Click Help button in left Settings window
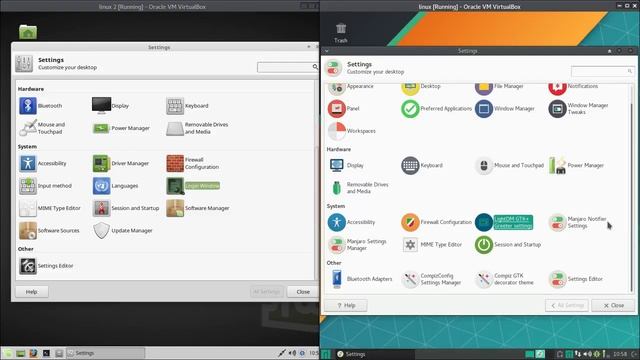The image size is (640, 360). tap(31, 292)
